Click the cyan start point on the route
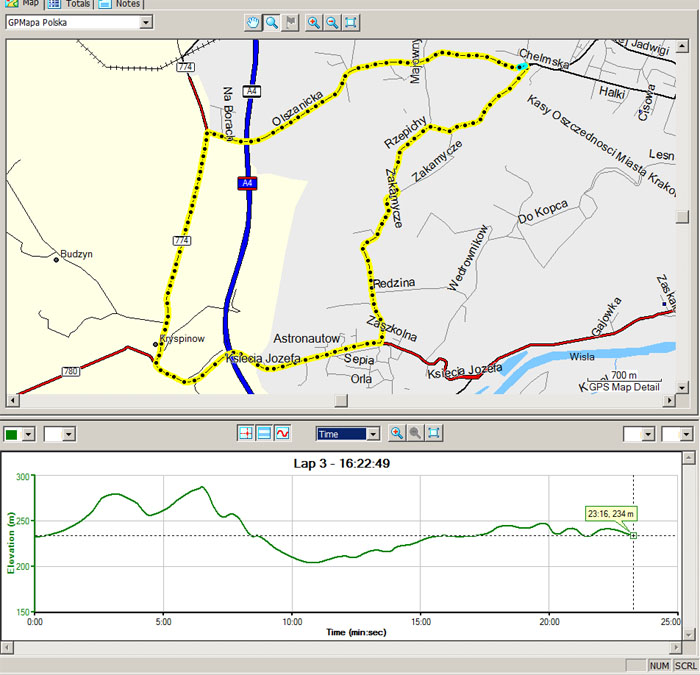Image resolution: width=700 pixels, height=675 pixels. tap(522, 66)
